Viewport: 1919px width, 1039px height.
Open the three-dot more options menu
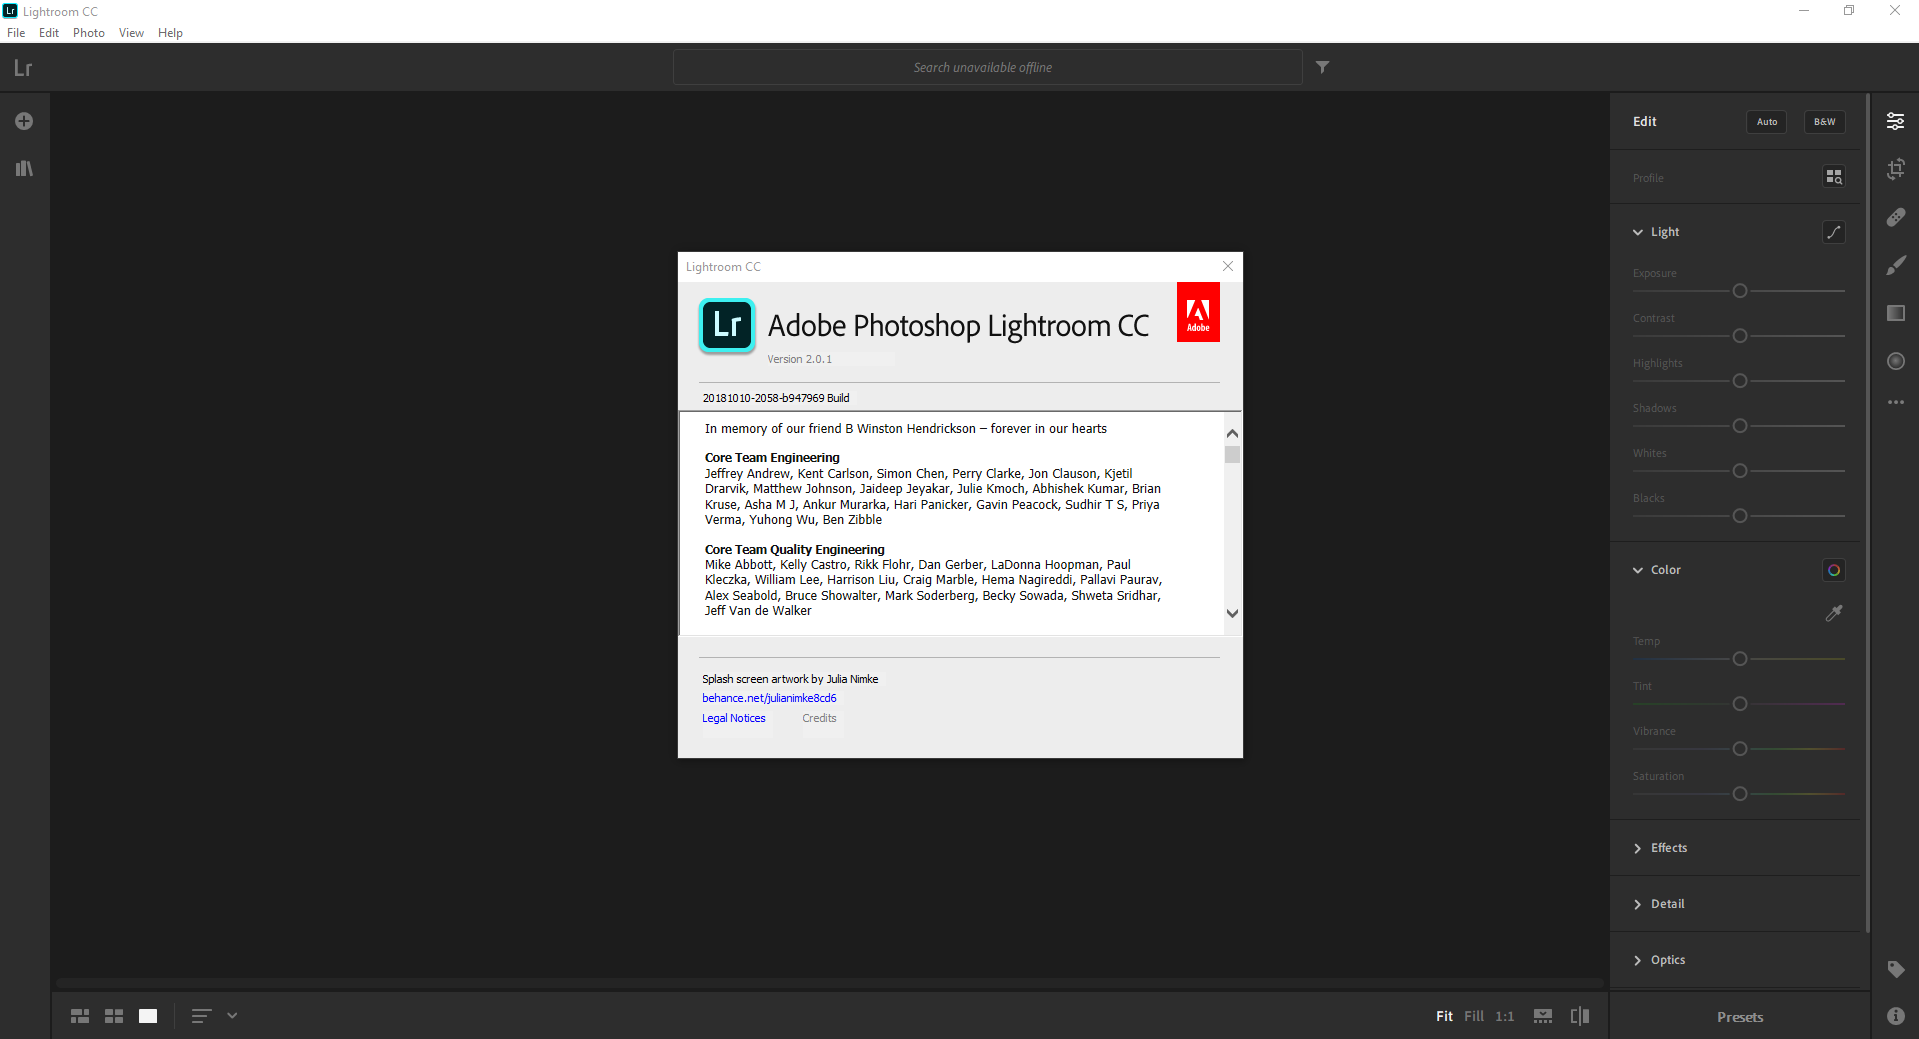(1895, 402)
